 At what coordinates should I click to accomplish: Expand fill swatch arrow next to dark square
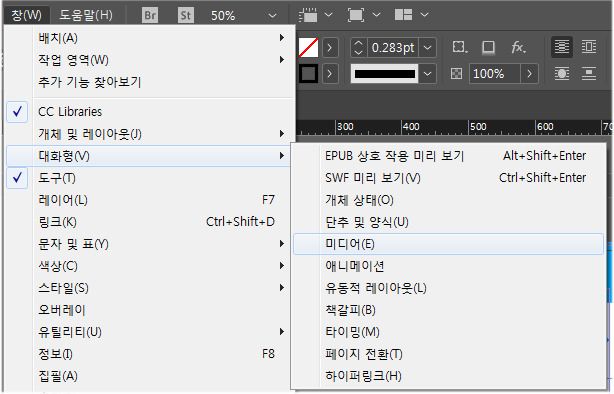point(330,74)
